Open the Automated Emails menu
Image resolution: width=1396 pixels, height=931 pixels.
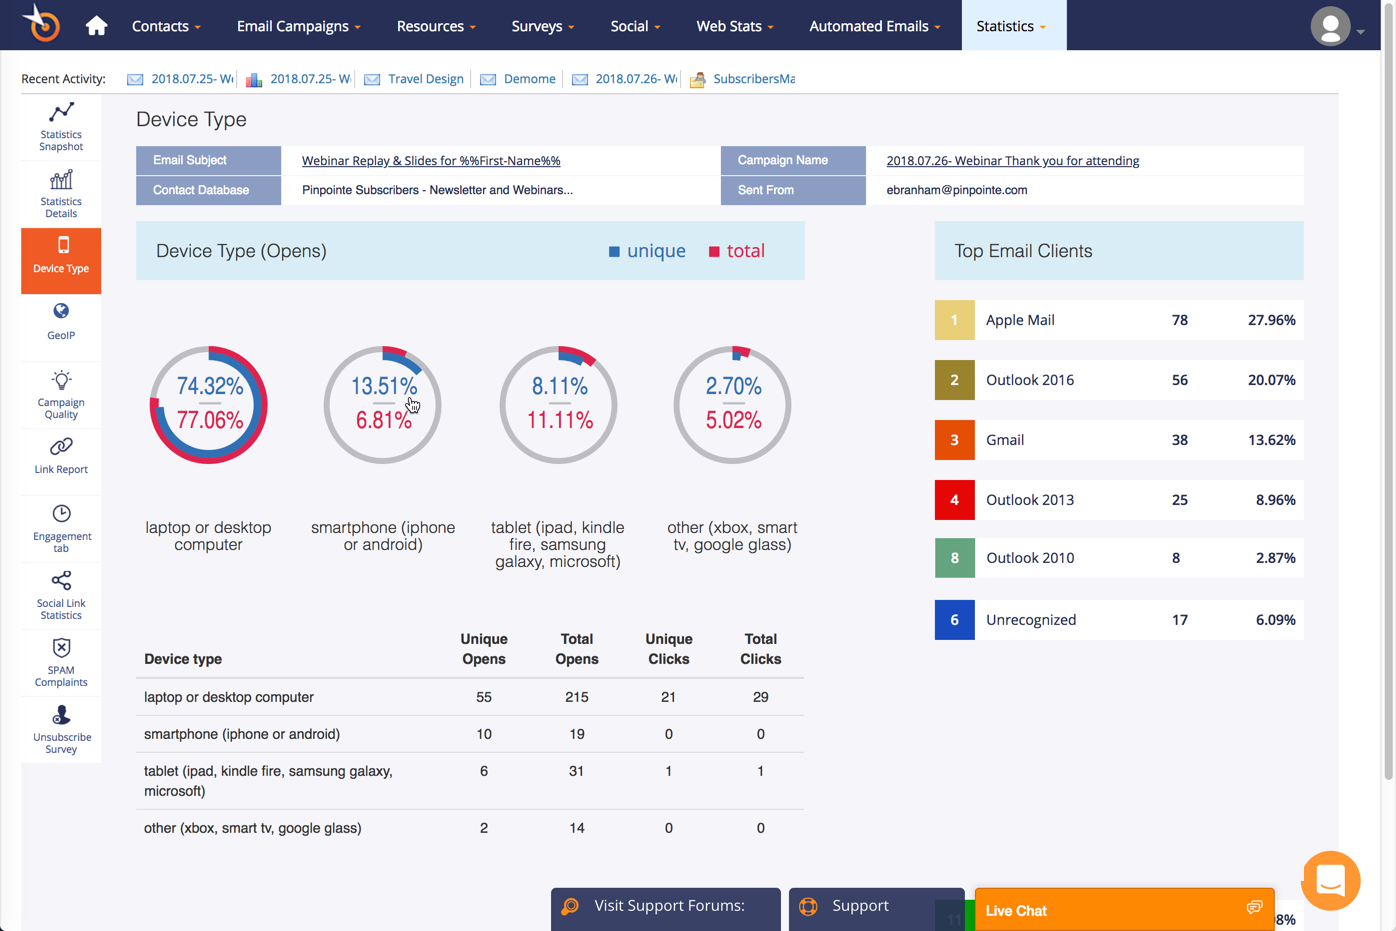[874, 26]
